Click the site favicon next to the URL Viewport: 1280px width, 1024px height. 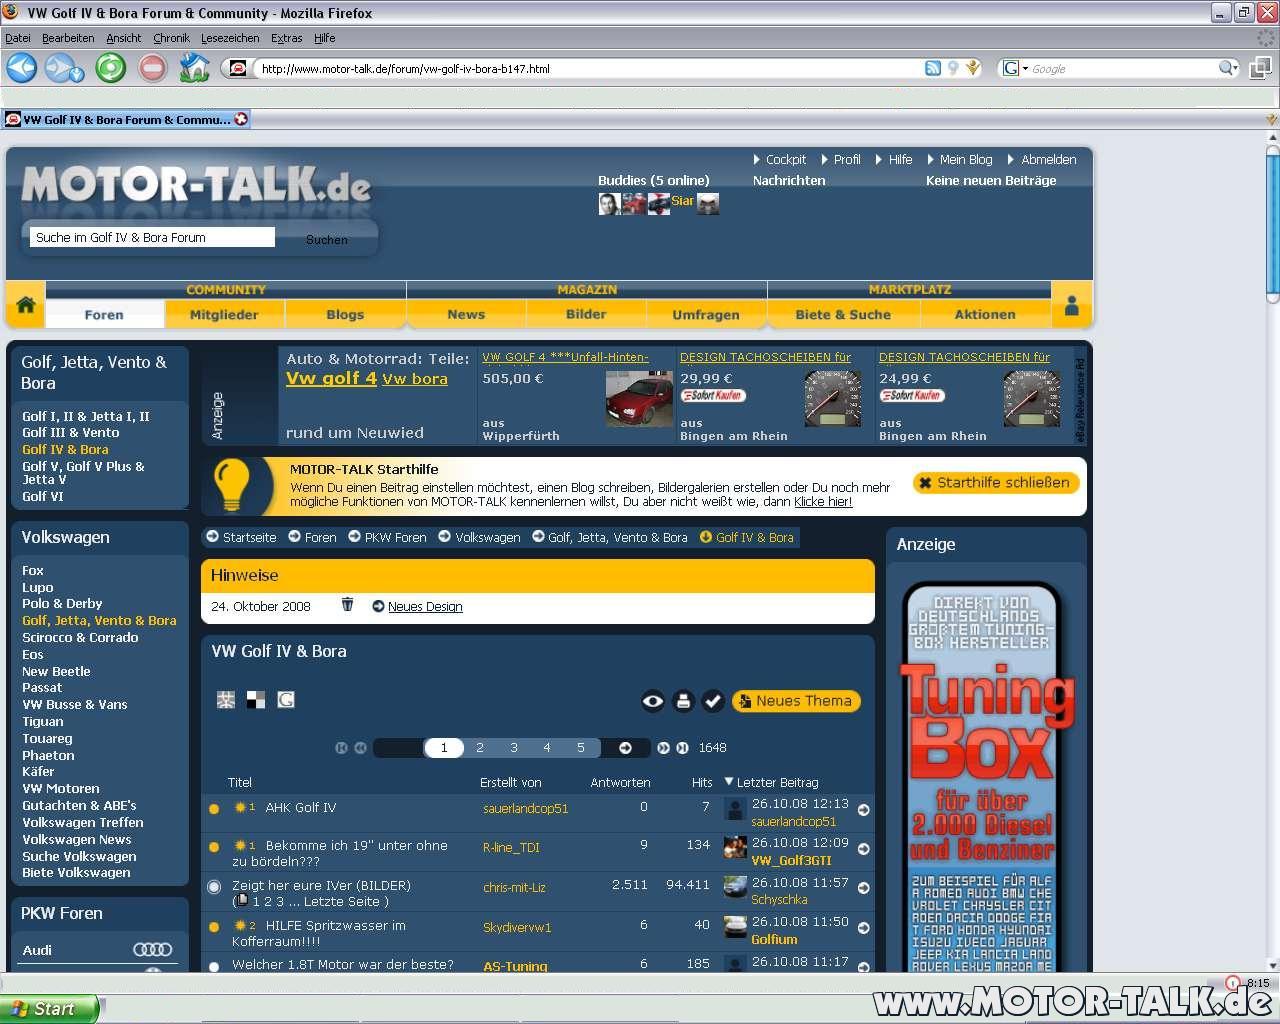click(x=238, y=68)
